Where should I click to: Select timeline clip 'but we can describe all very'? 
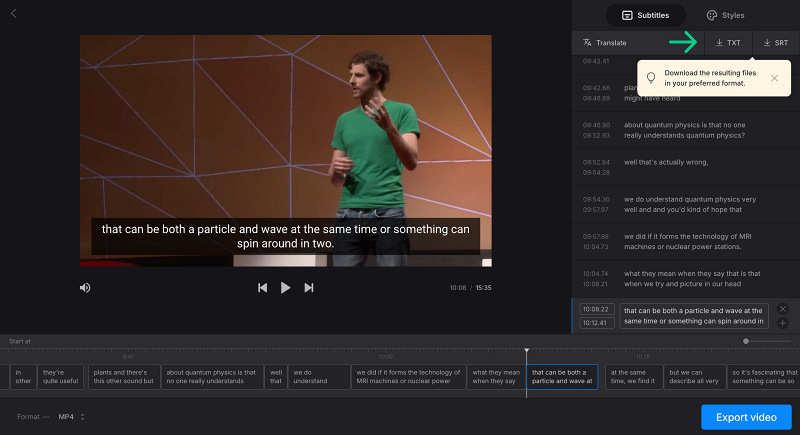pyautogui.click(x=695, y=377)
